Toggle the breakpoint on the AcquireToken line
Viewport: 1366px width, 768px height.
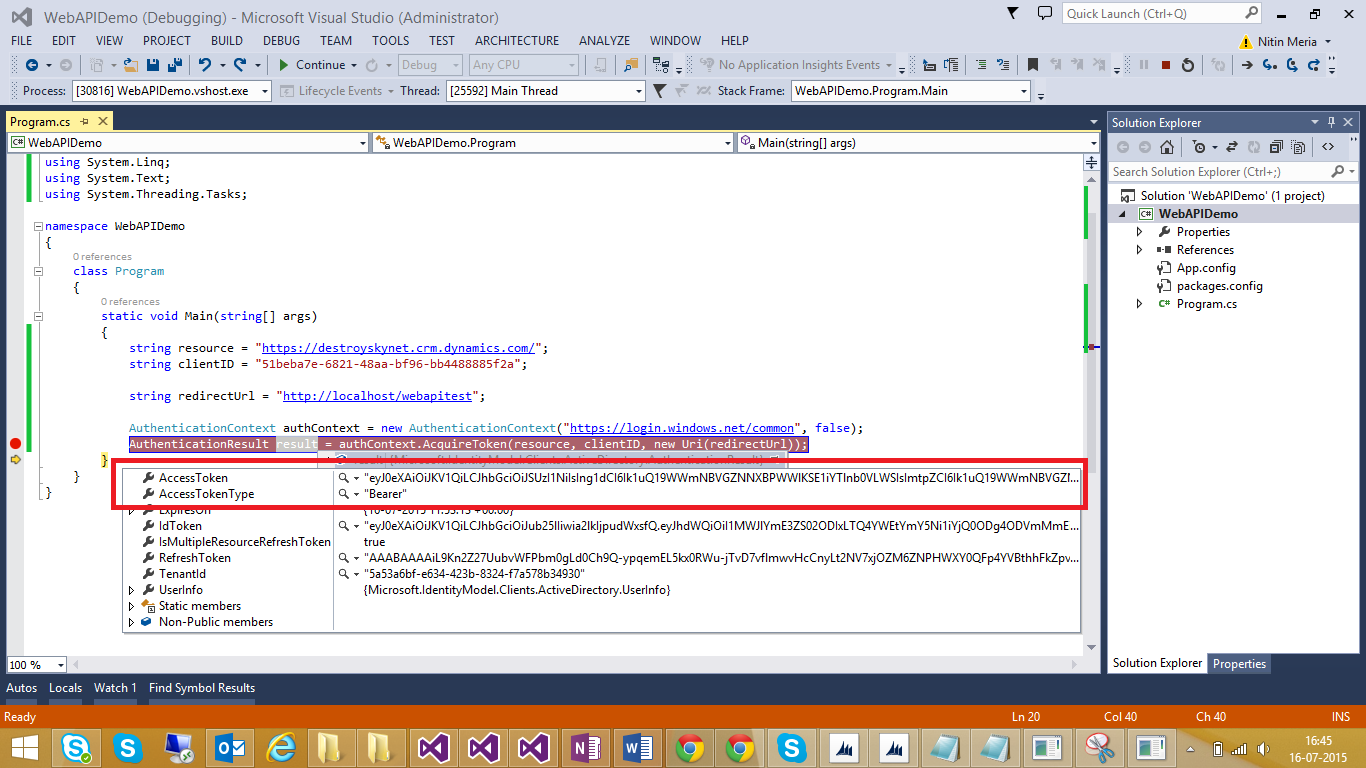15,444
